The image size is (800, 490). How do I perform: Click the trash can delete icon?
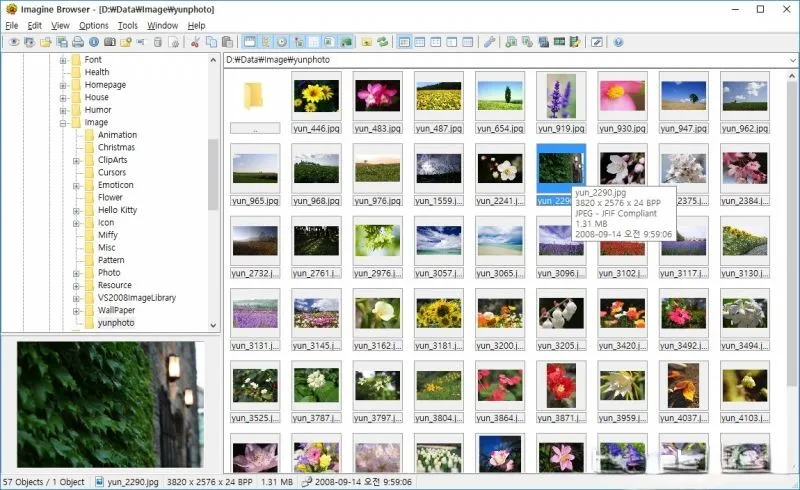point(158,42)
